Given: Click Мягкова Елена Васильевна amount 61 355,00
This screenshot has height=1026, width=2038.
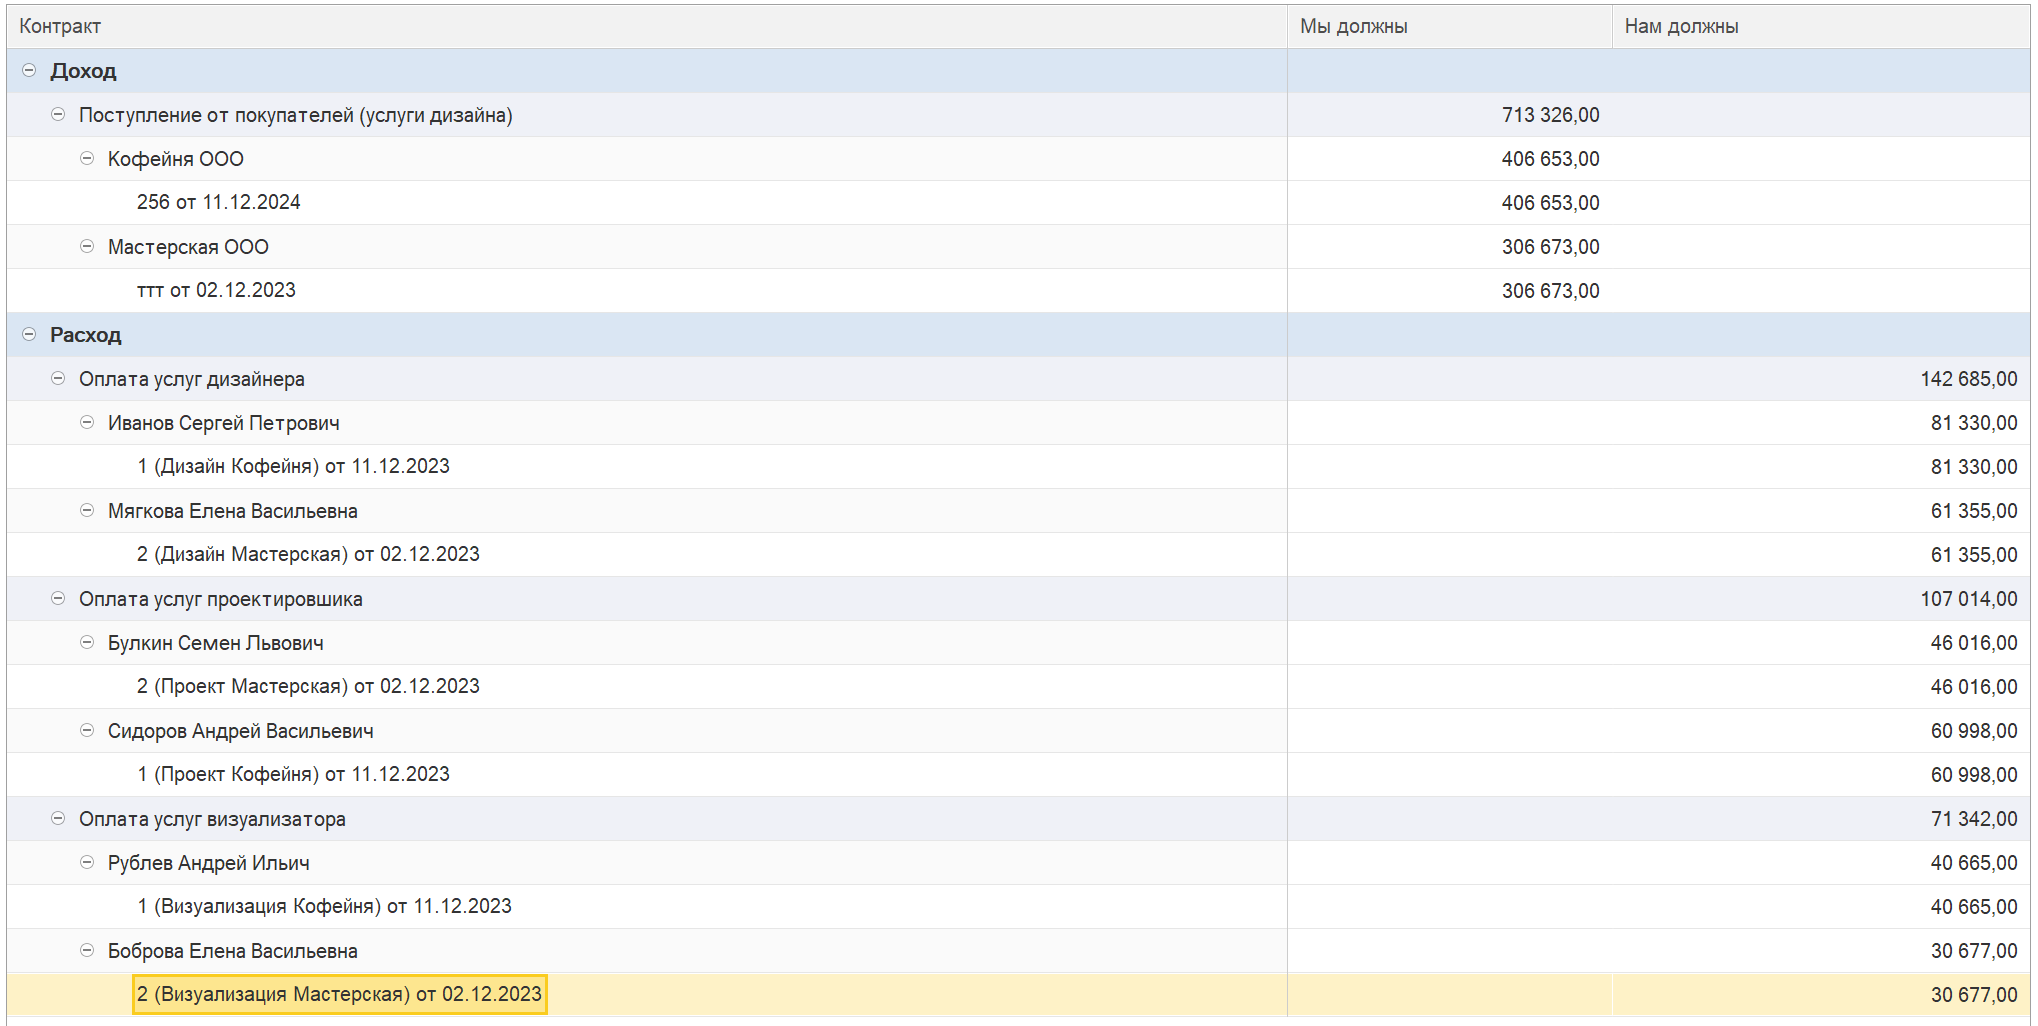Looking at the screenshot, I should coord(1973,511).
